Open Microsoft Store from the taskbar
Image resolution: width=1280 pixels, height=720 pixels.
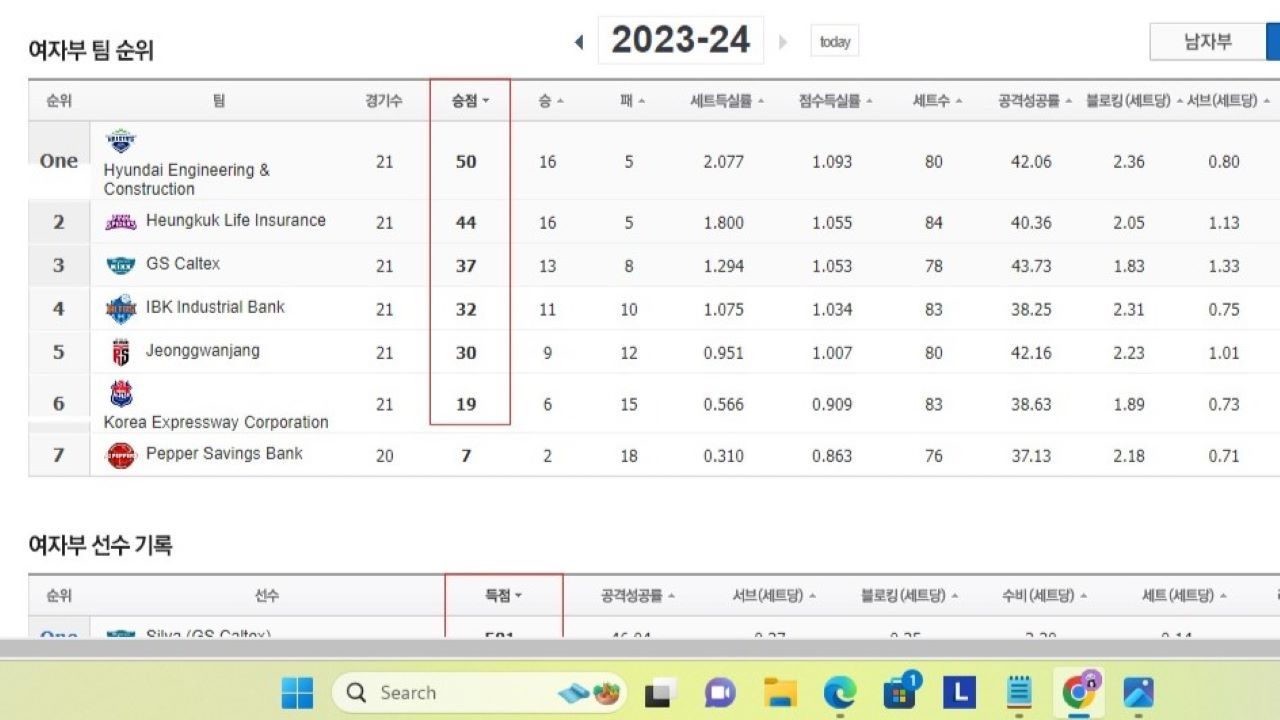tap(900, 692)
